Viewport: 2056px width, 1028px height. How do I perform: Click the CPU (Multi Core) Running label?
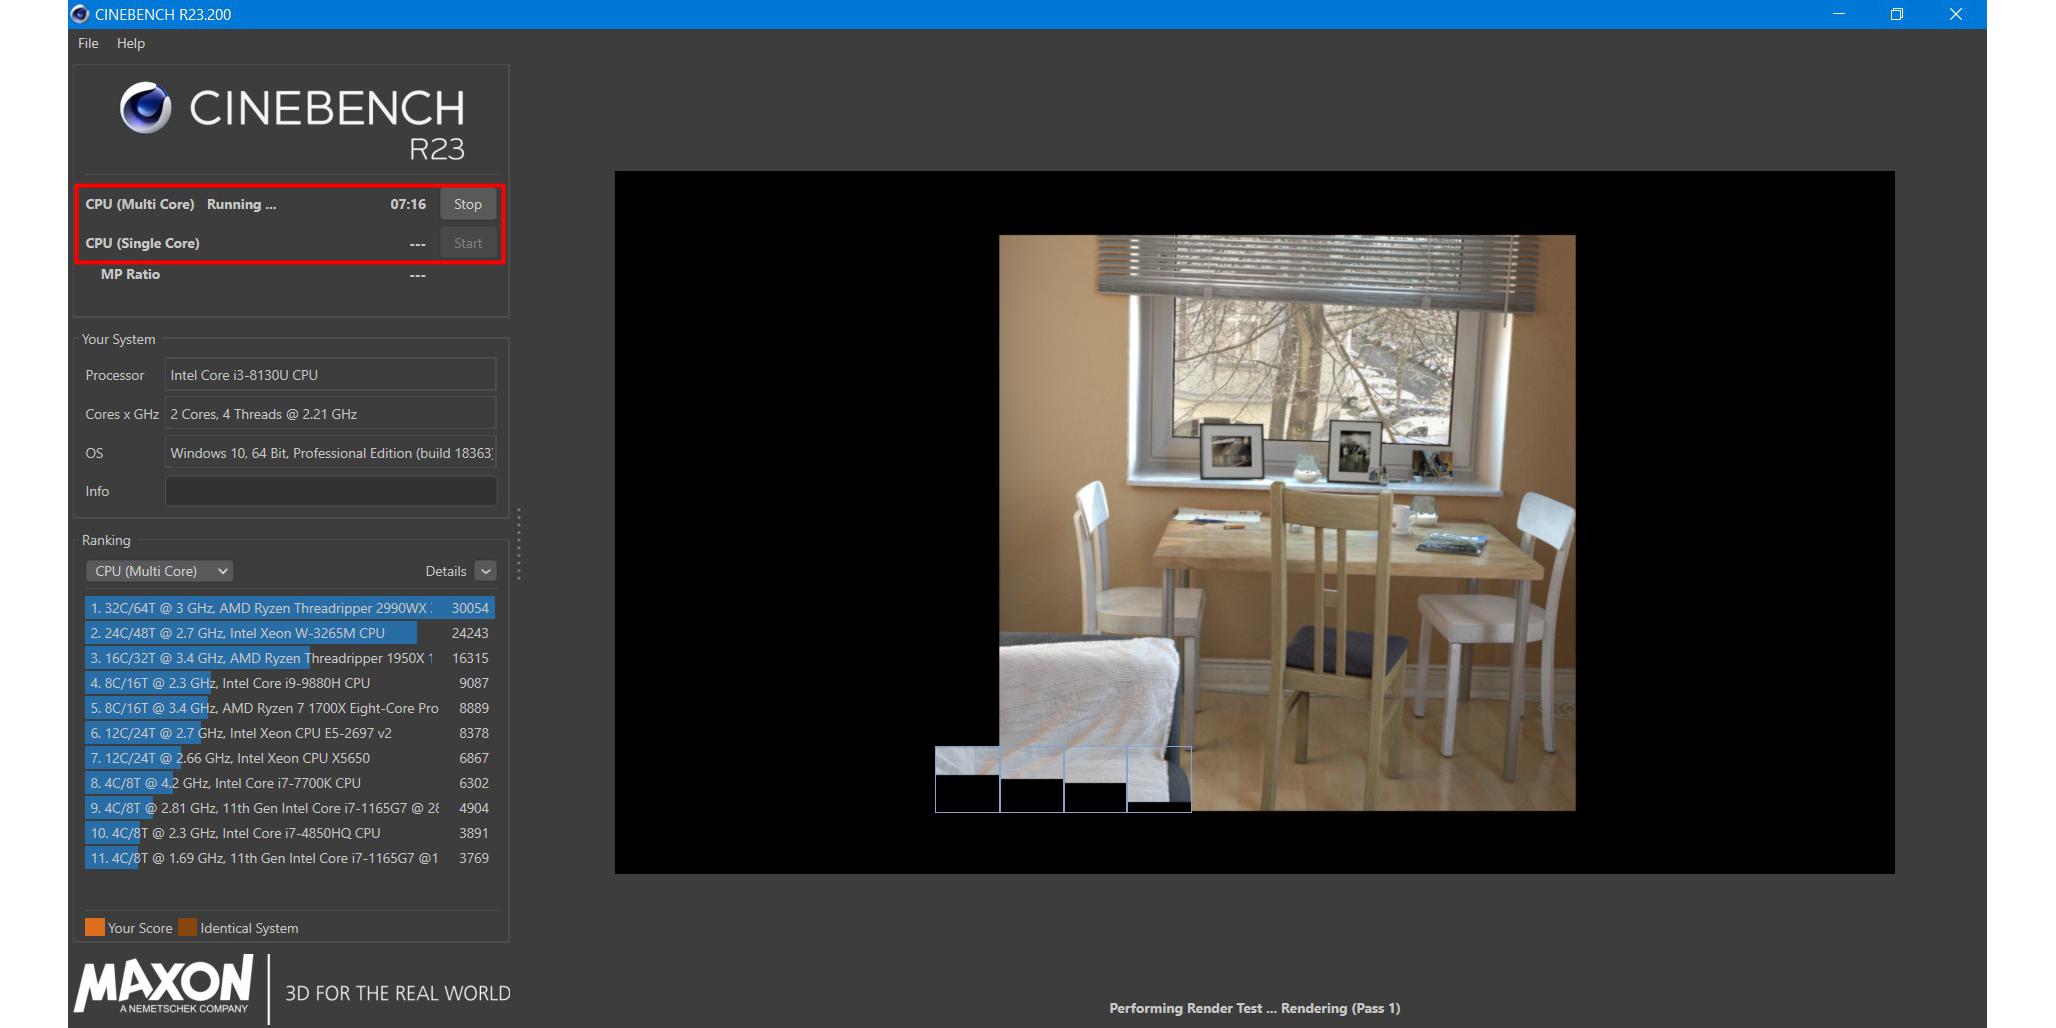[x=181, y=204]
